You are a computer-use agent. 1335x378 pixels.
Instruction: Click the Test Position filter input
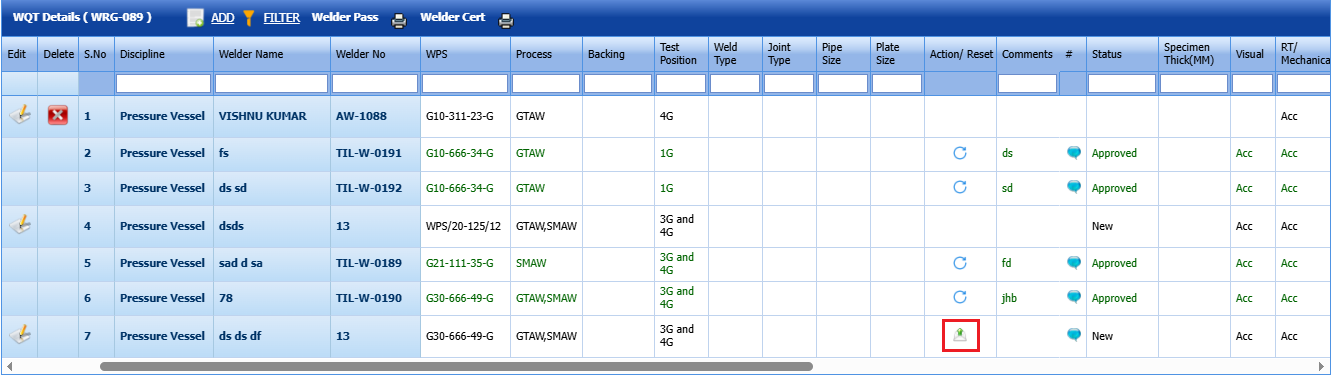coord(681,84)
